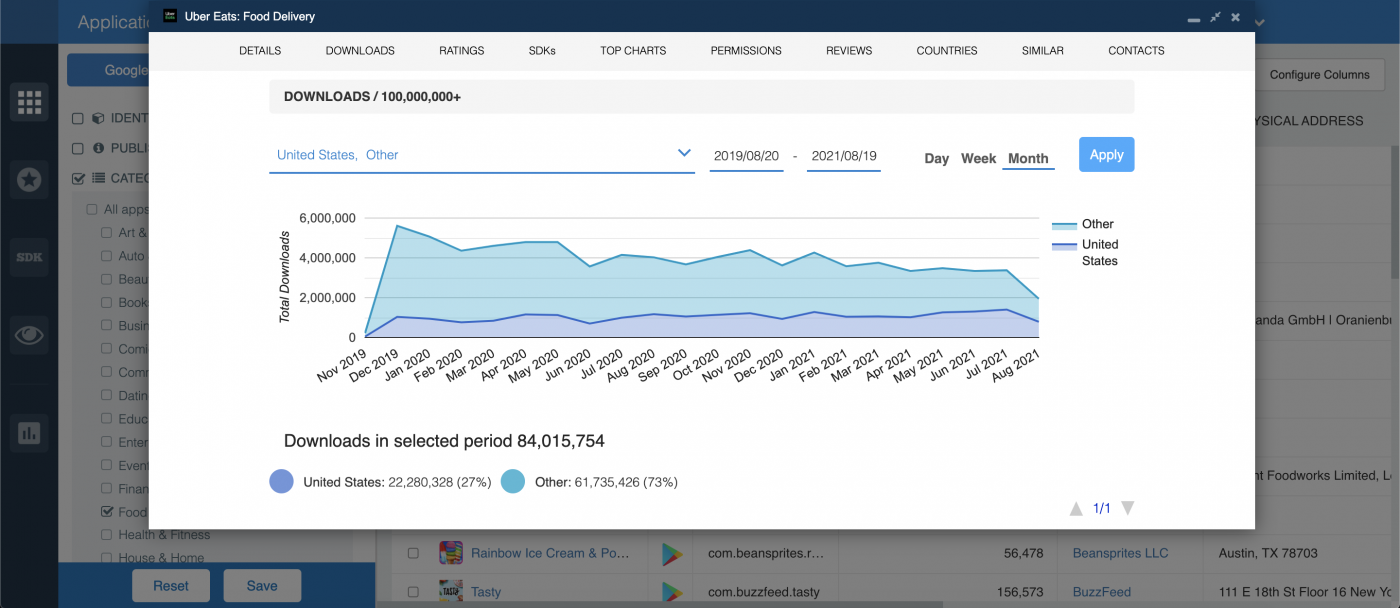Click the Uber Eats app icon in title bar

pos(170,16)
